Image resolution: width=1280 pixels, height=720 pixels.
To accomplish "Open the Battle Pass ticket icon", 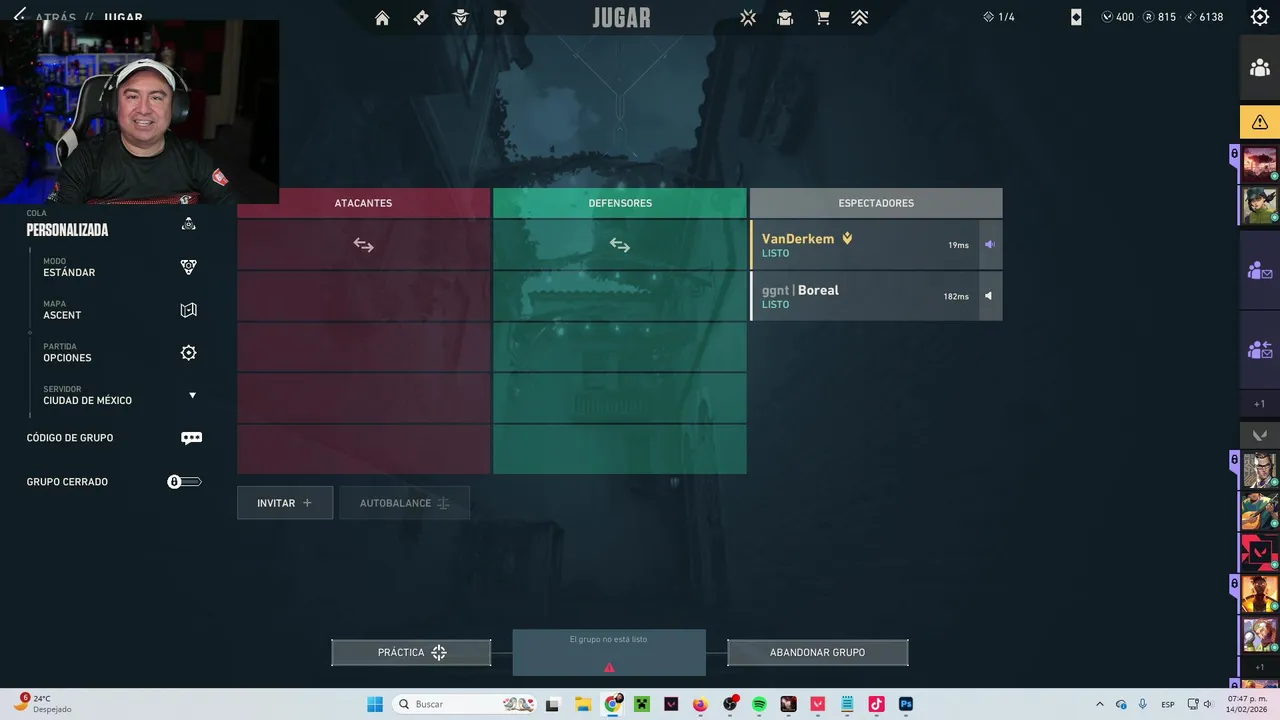I will 421,18.
